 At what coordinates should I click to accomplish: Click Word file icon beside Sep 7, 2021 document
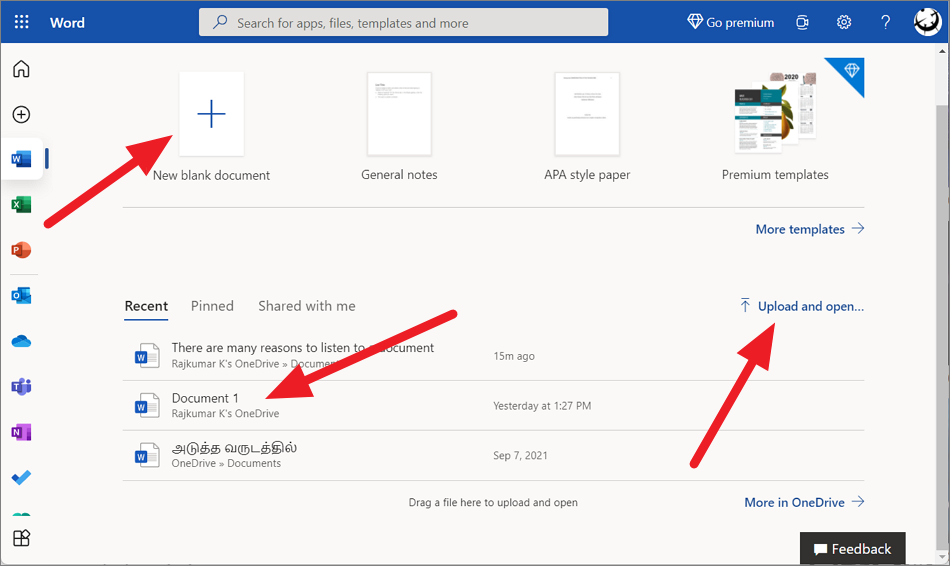pyautogui.click(x=147, y=455)
